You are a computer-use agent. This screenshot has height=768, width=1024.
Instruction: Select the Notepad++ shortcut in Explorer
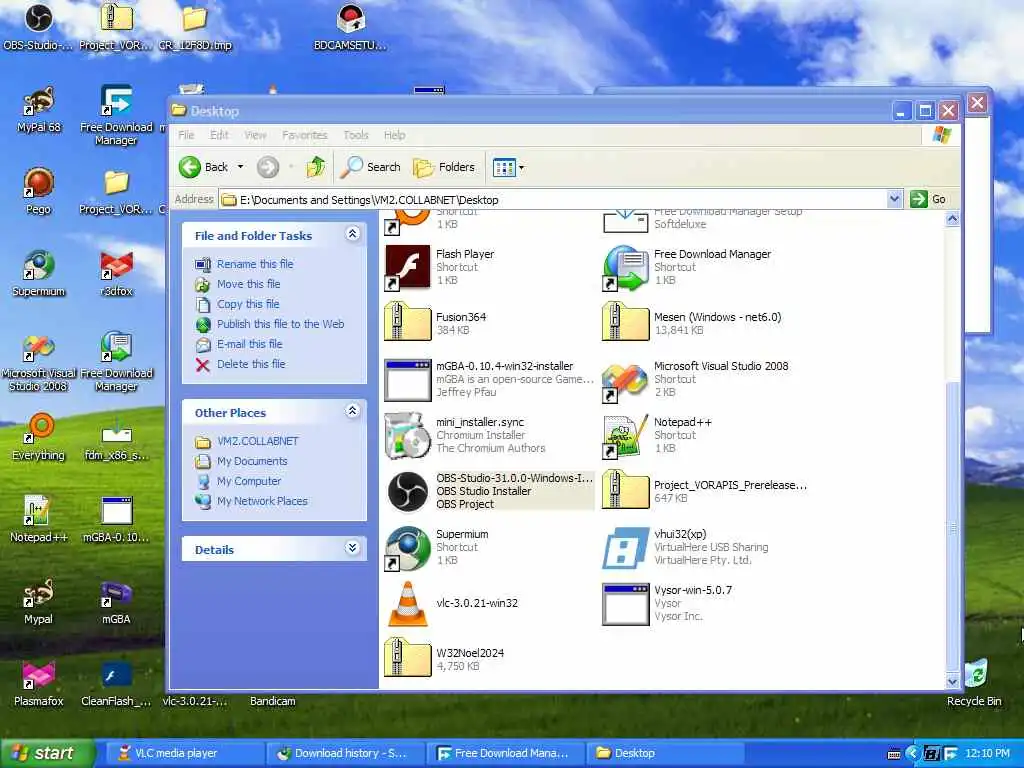(657, 435)
